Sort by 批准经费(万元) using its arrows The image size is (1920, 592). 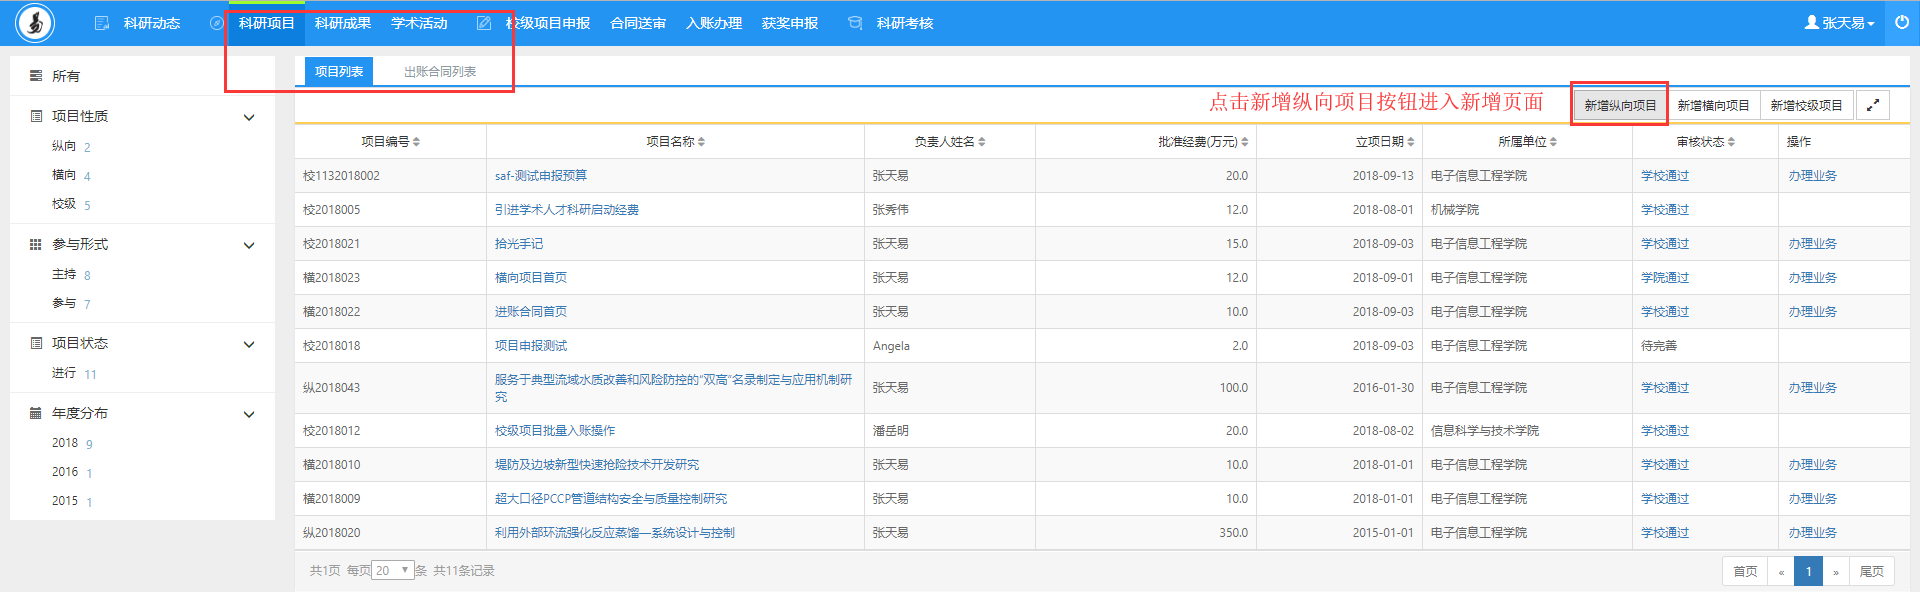click(1244, 142)
